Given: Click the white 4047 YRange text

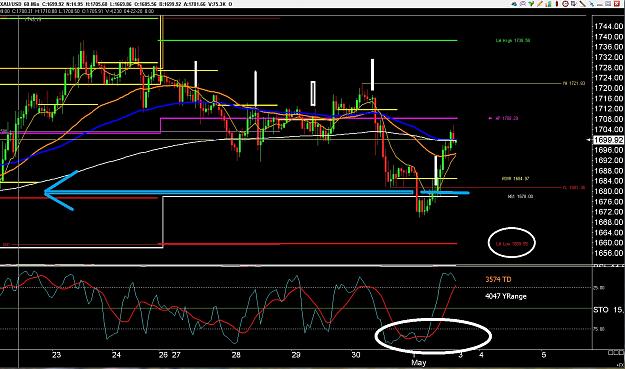Looking at the screenshot, I should click(x=505, y=296).
